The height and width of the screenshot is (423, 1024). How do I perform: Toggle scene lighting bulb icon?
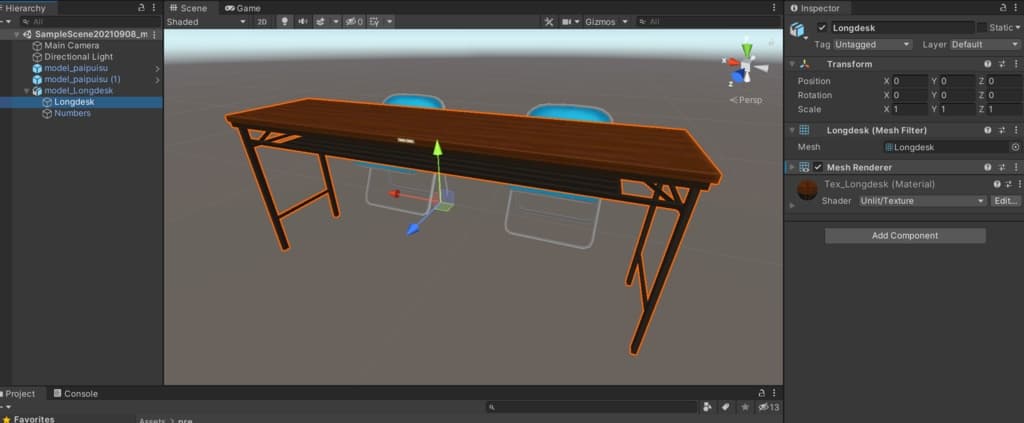[x=284, y=22]
